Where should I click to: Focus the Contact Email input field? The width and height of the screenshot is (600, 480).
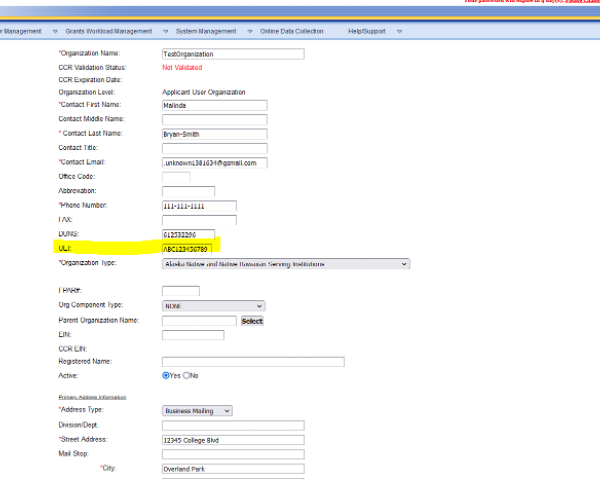point(214,162)
